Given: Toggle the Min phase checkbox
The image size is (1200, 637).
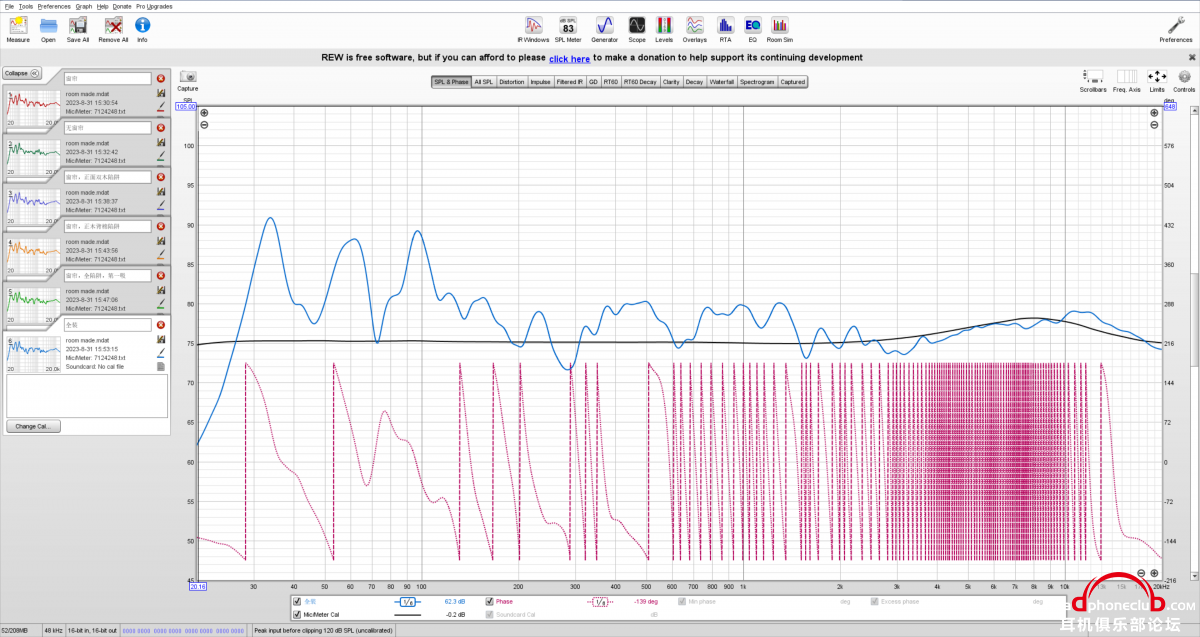Looking at the screenshot, I should pyautogui.click(x=682, y=602).
